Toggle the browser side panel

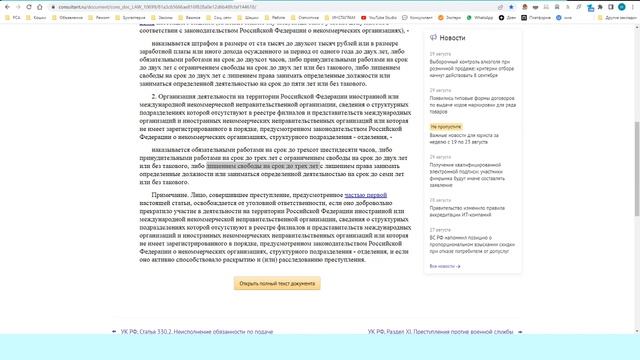click(611, 7)
